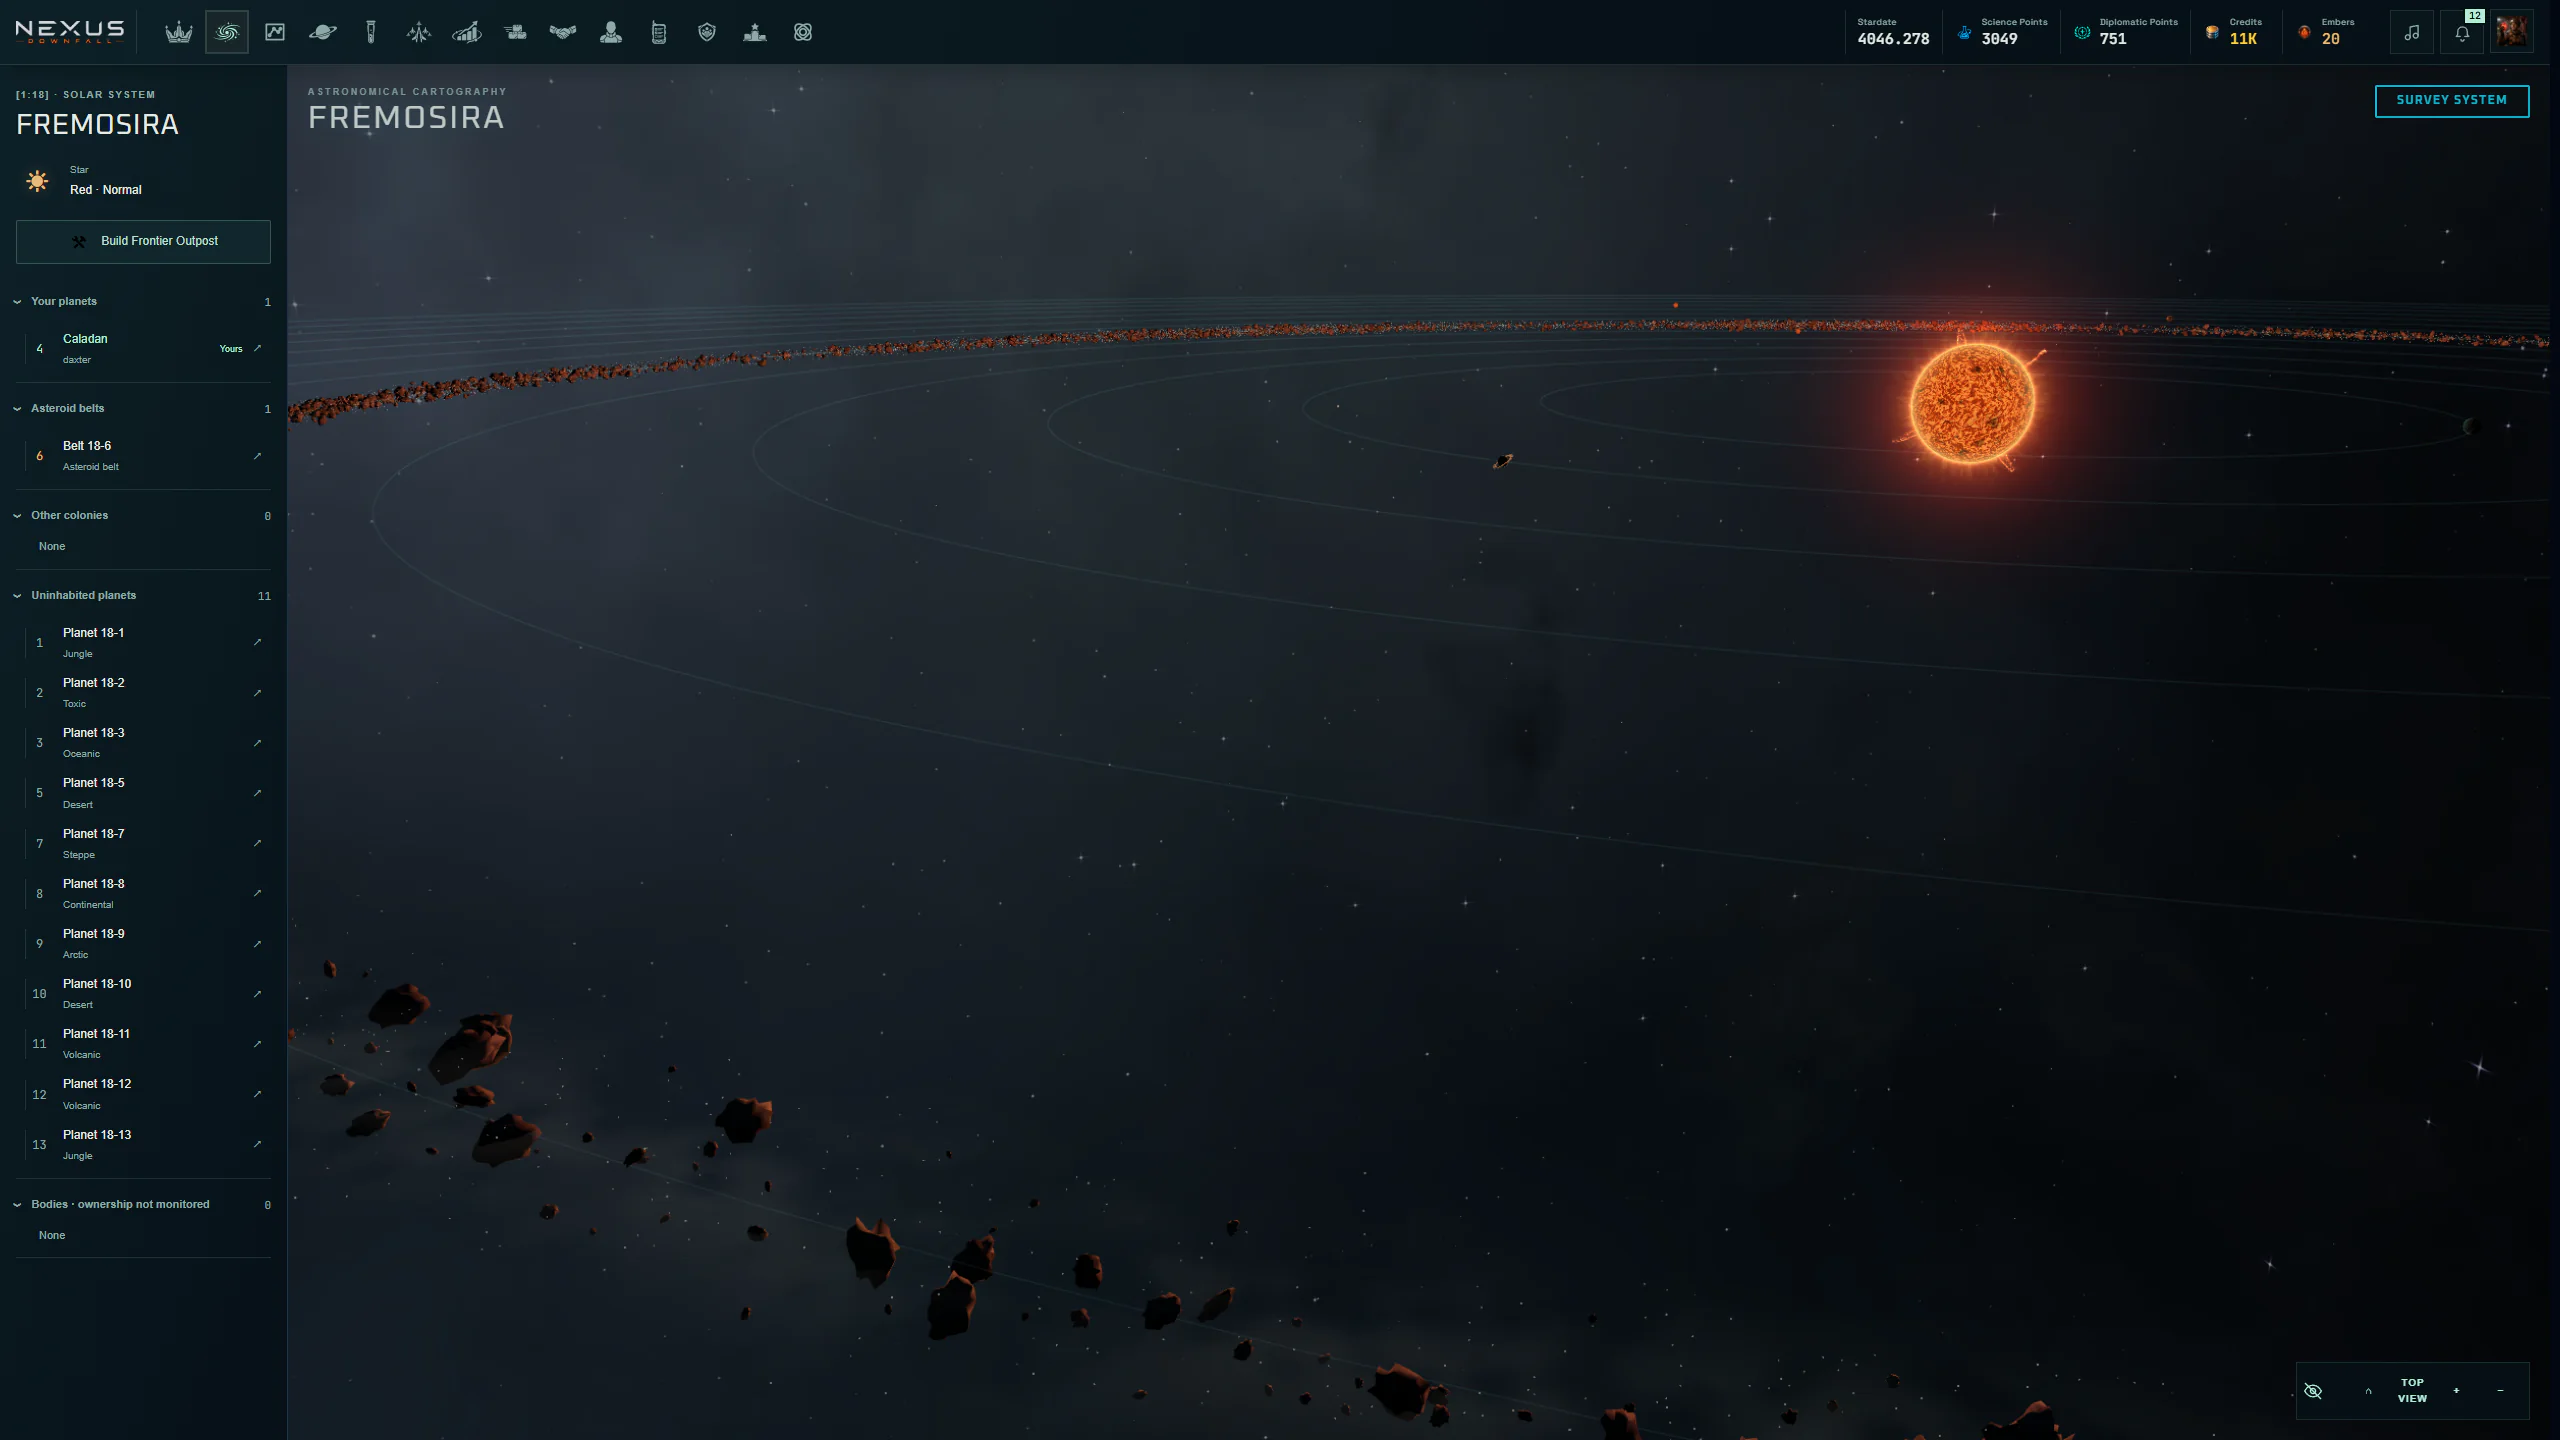Collapse Bodies ownership not monitored section
This screenshot has width=2560, height=1440.
tap(142, 1205)
